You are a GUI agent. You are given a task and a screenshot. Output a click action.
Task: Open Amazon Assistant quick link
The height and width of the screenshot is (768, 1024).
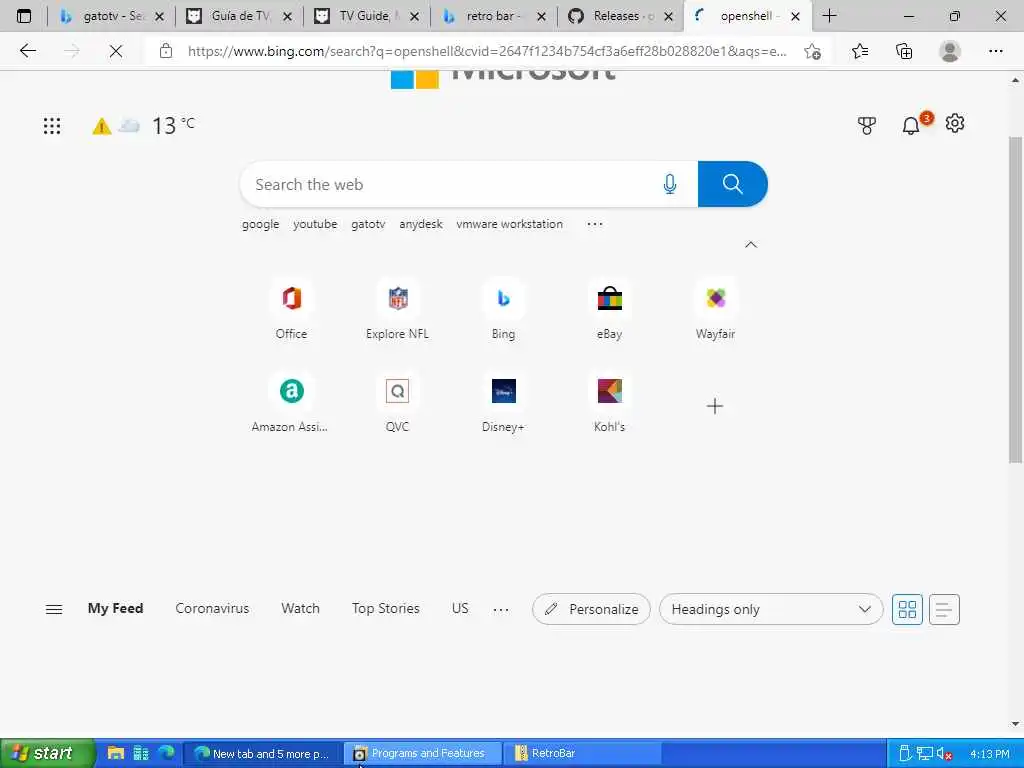point(291,404)
